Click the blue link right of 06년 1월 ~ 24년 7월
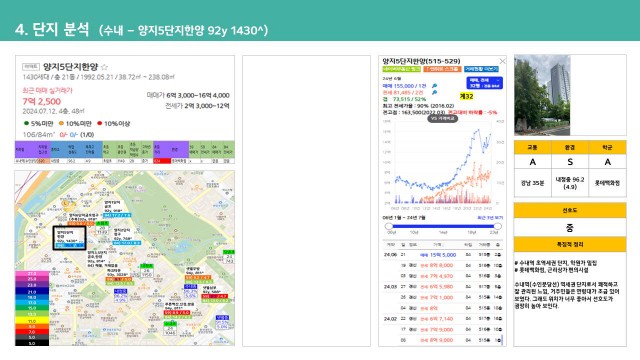Screen dimensions: 640x360 pos(490,218)
